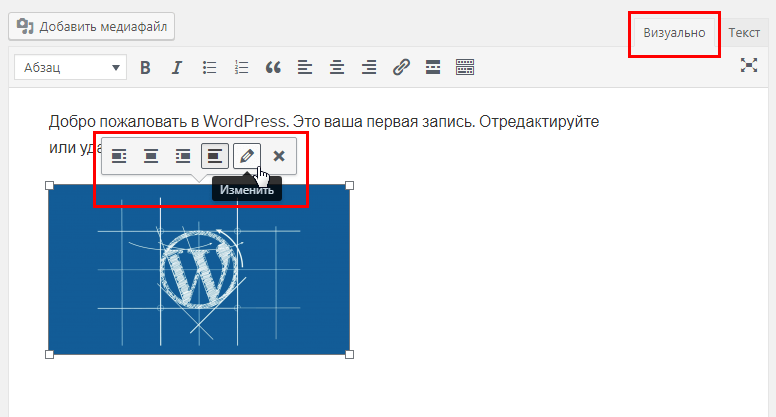
Task: Align text left in main toolbar
Action: point(305,67)
